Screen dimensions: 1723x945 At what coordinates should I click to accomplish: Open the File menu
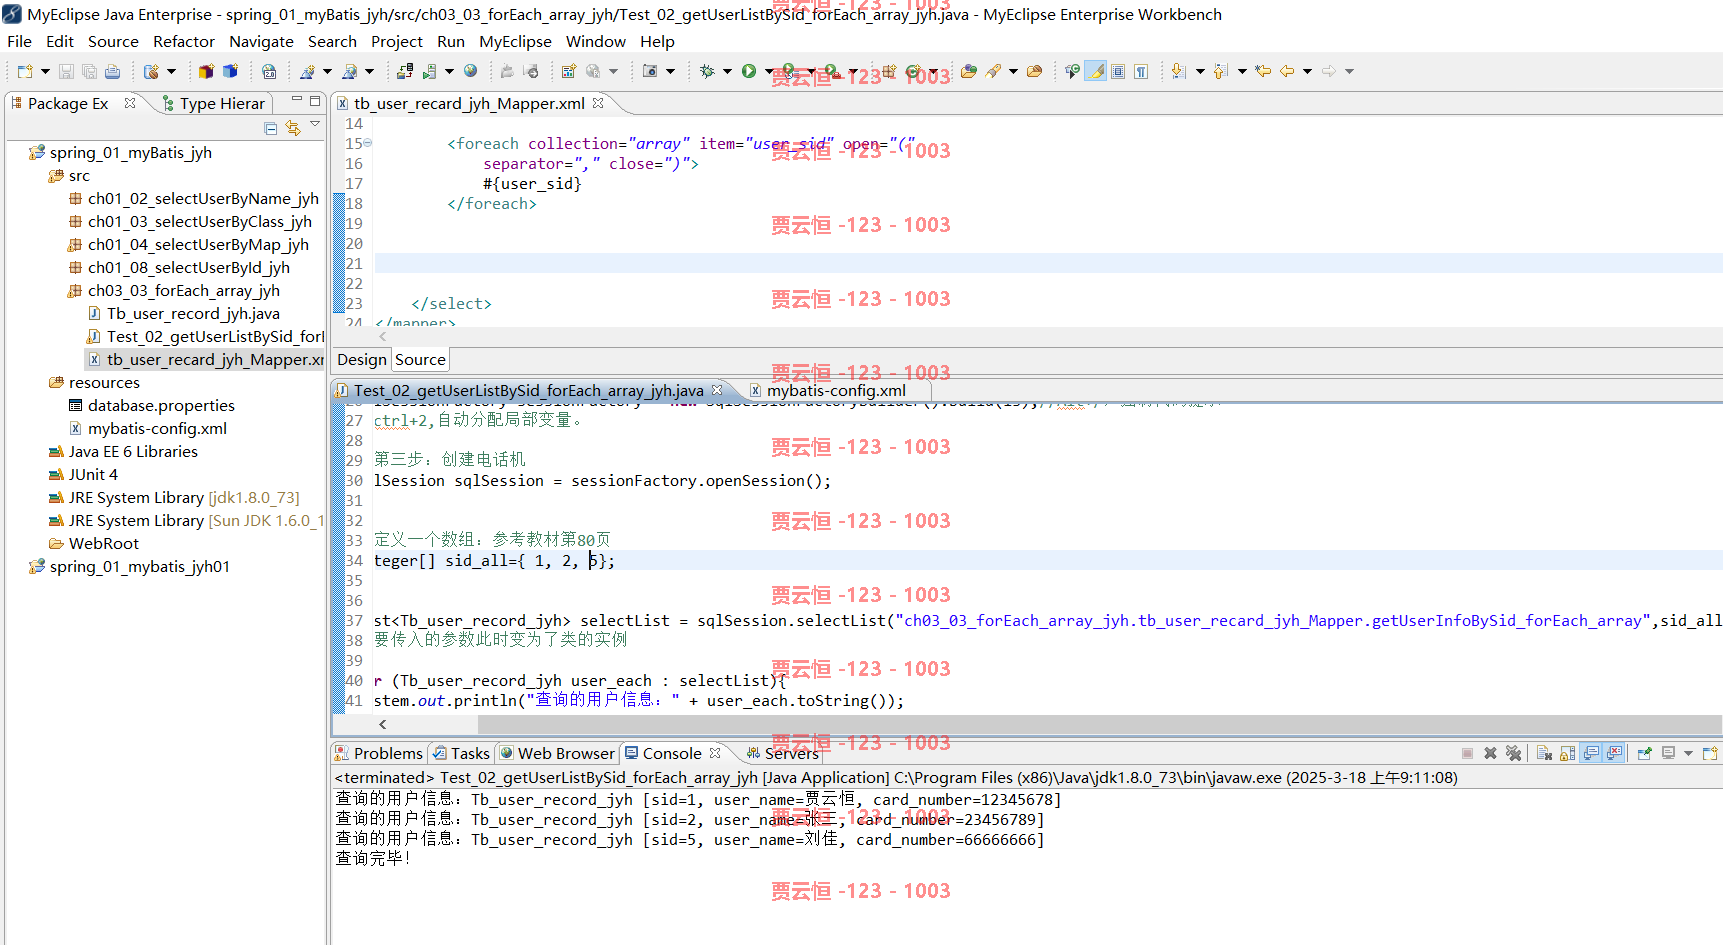click(19, 41)
